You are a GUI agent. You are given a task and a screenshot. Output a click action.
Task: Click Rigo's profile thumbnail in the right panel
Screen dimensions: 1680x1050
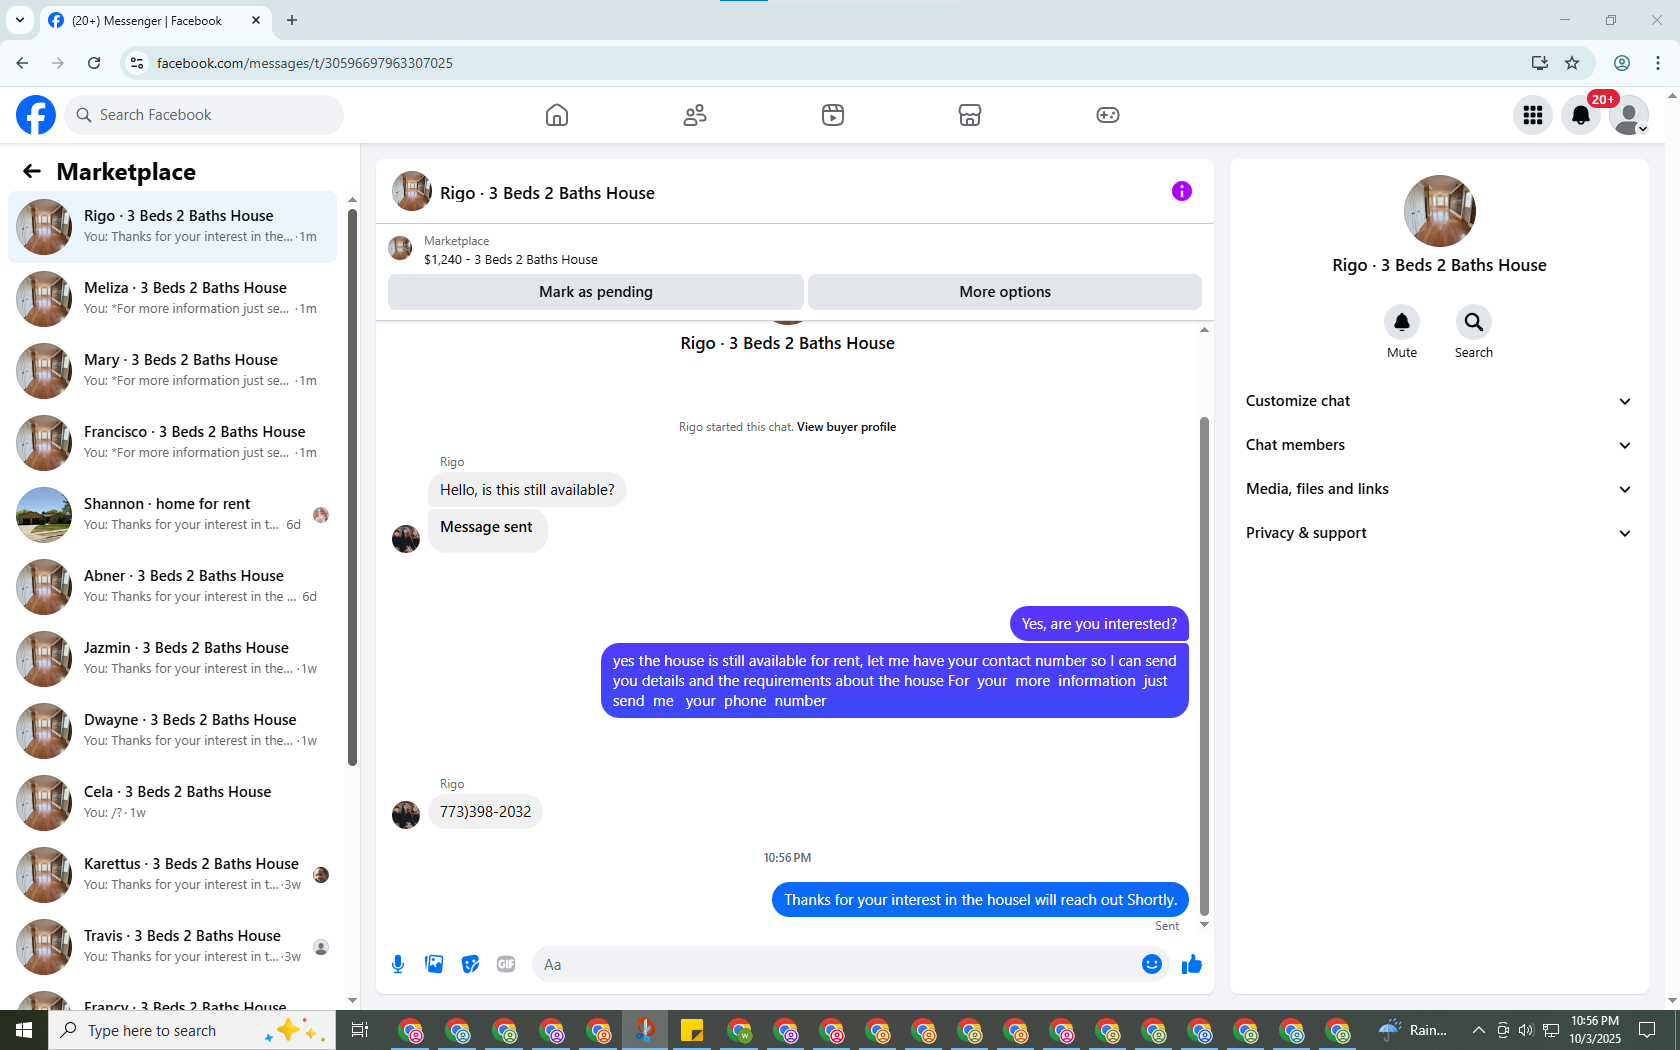[x=1439, y=211]
